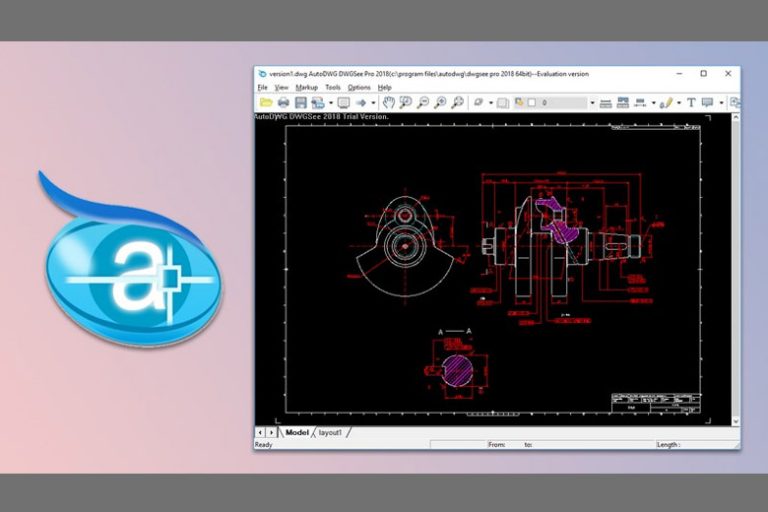
Task: Select the comment callout bubble tool
Action: tap(707, 102)
